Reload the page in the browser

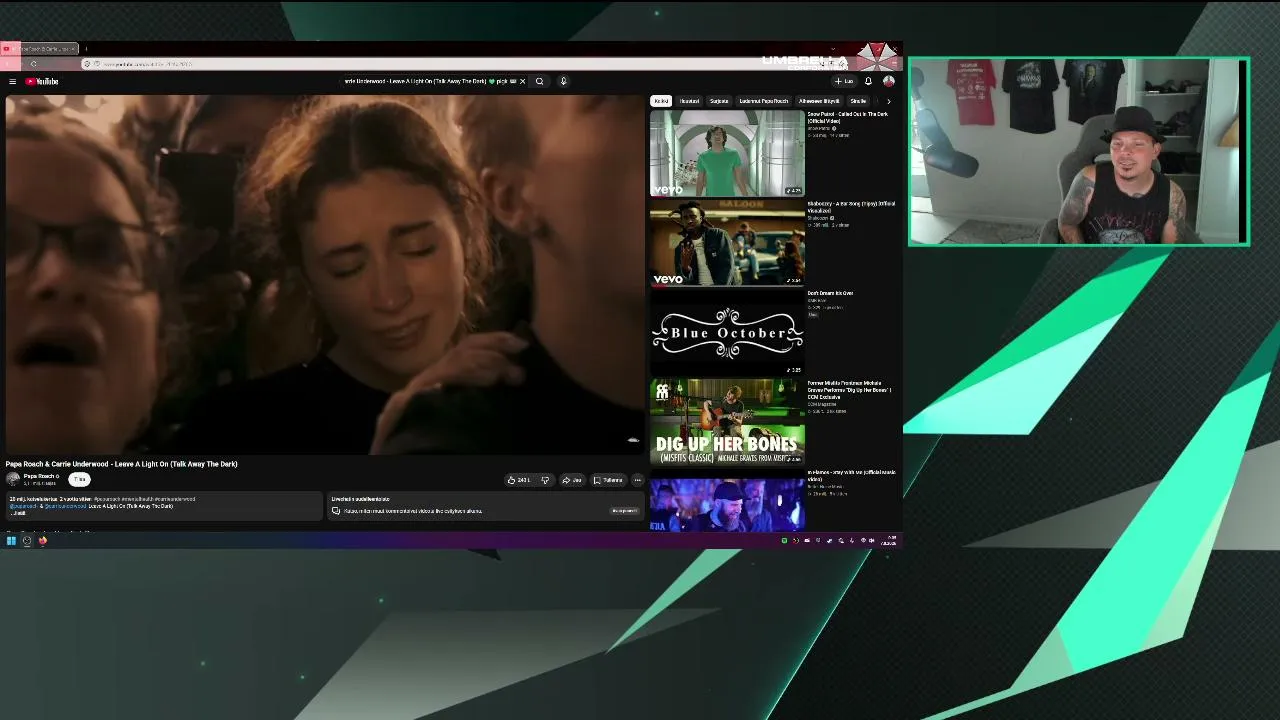[x=33, y=64]
